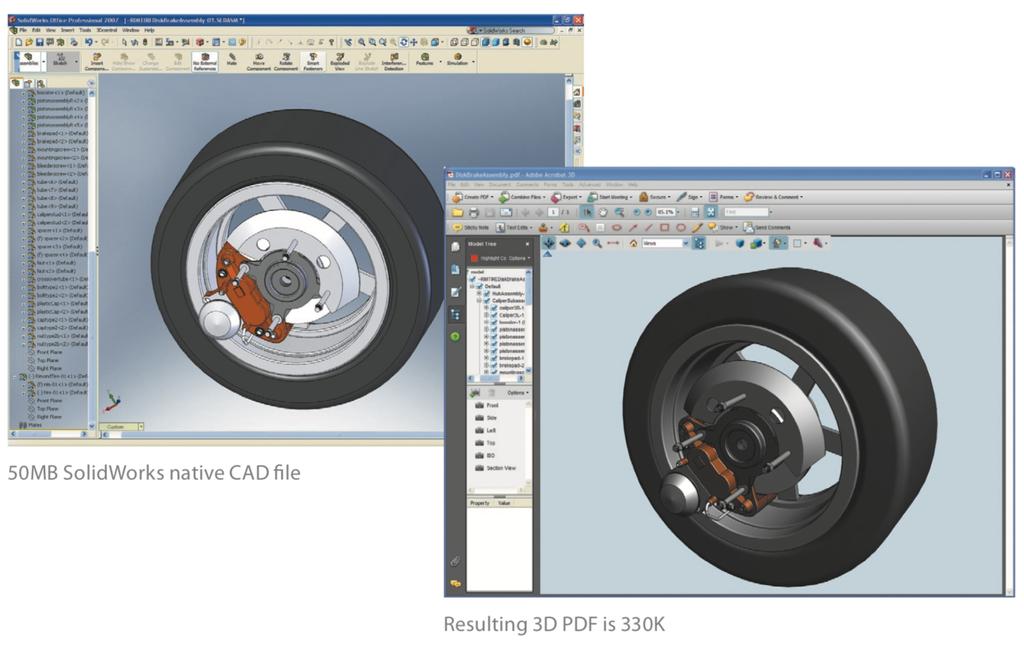
Task: Open Review & Comment dropdown in Acrobat
Action: coord(774,197)
